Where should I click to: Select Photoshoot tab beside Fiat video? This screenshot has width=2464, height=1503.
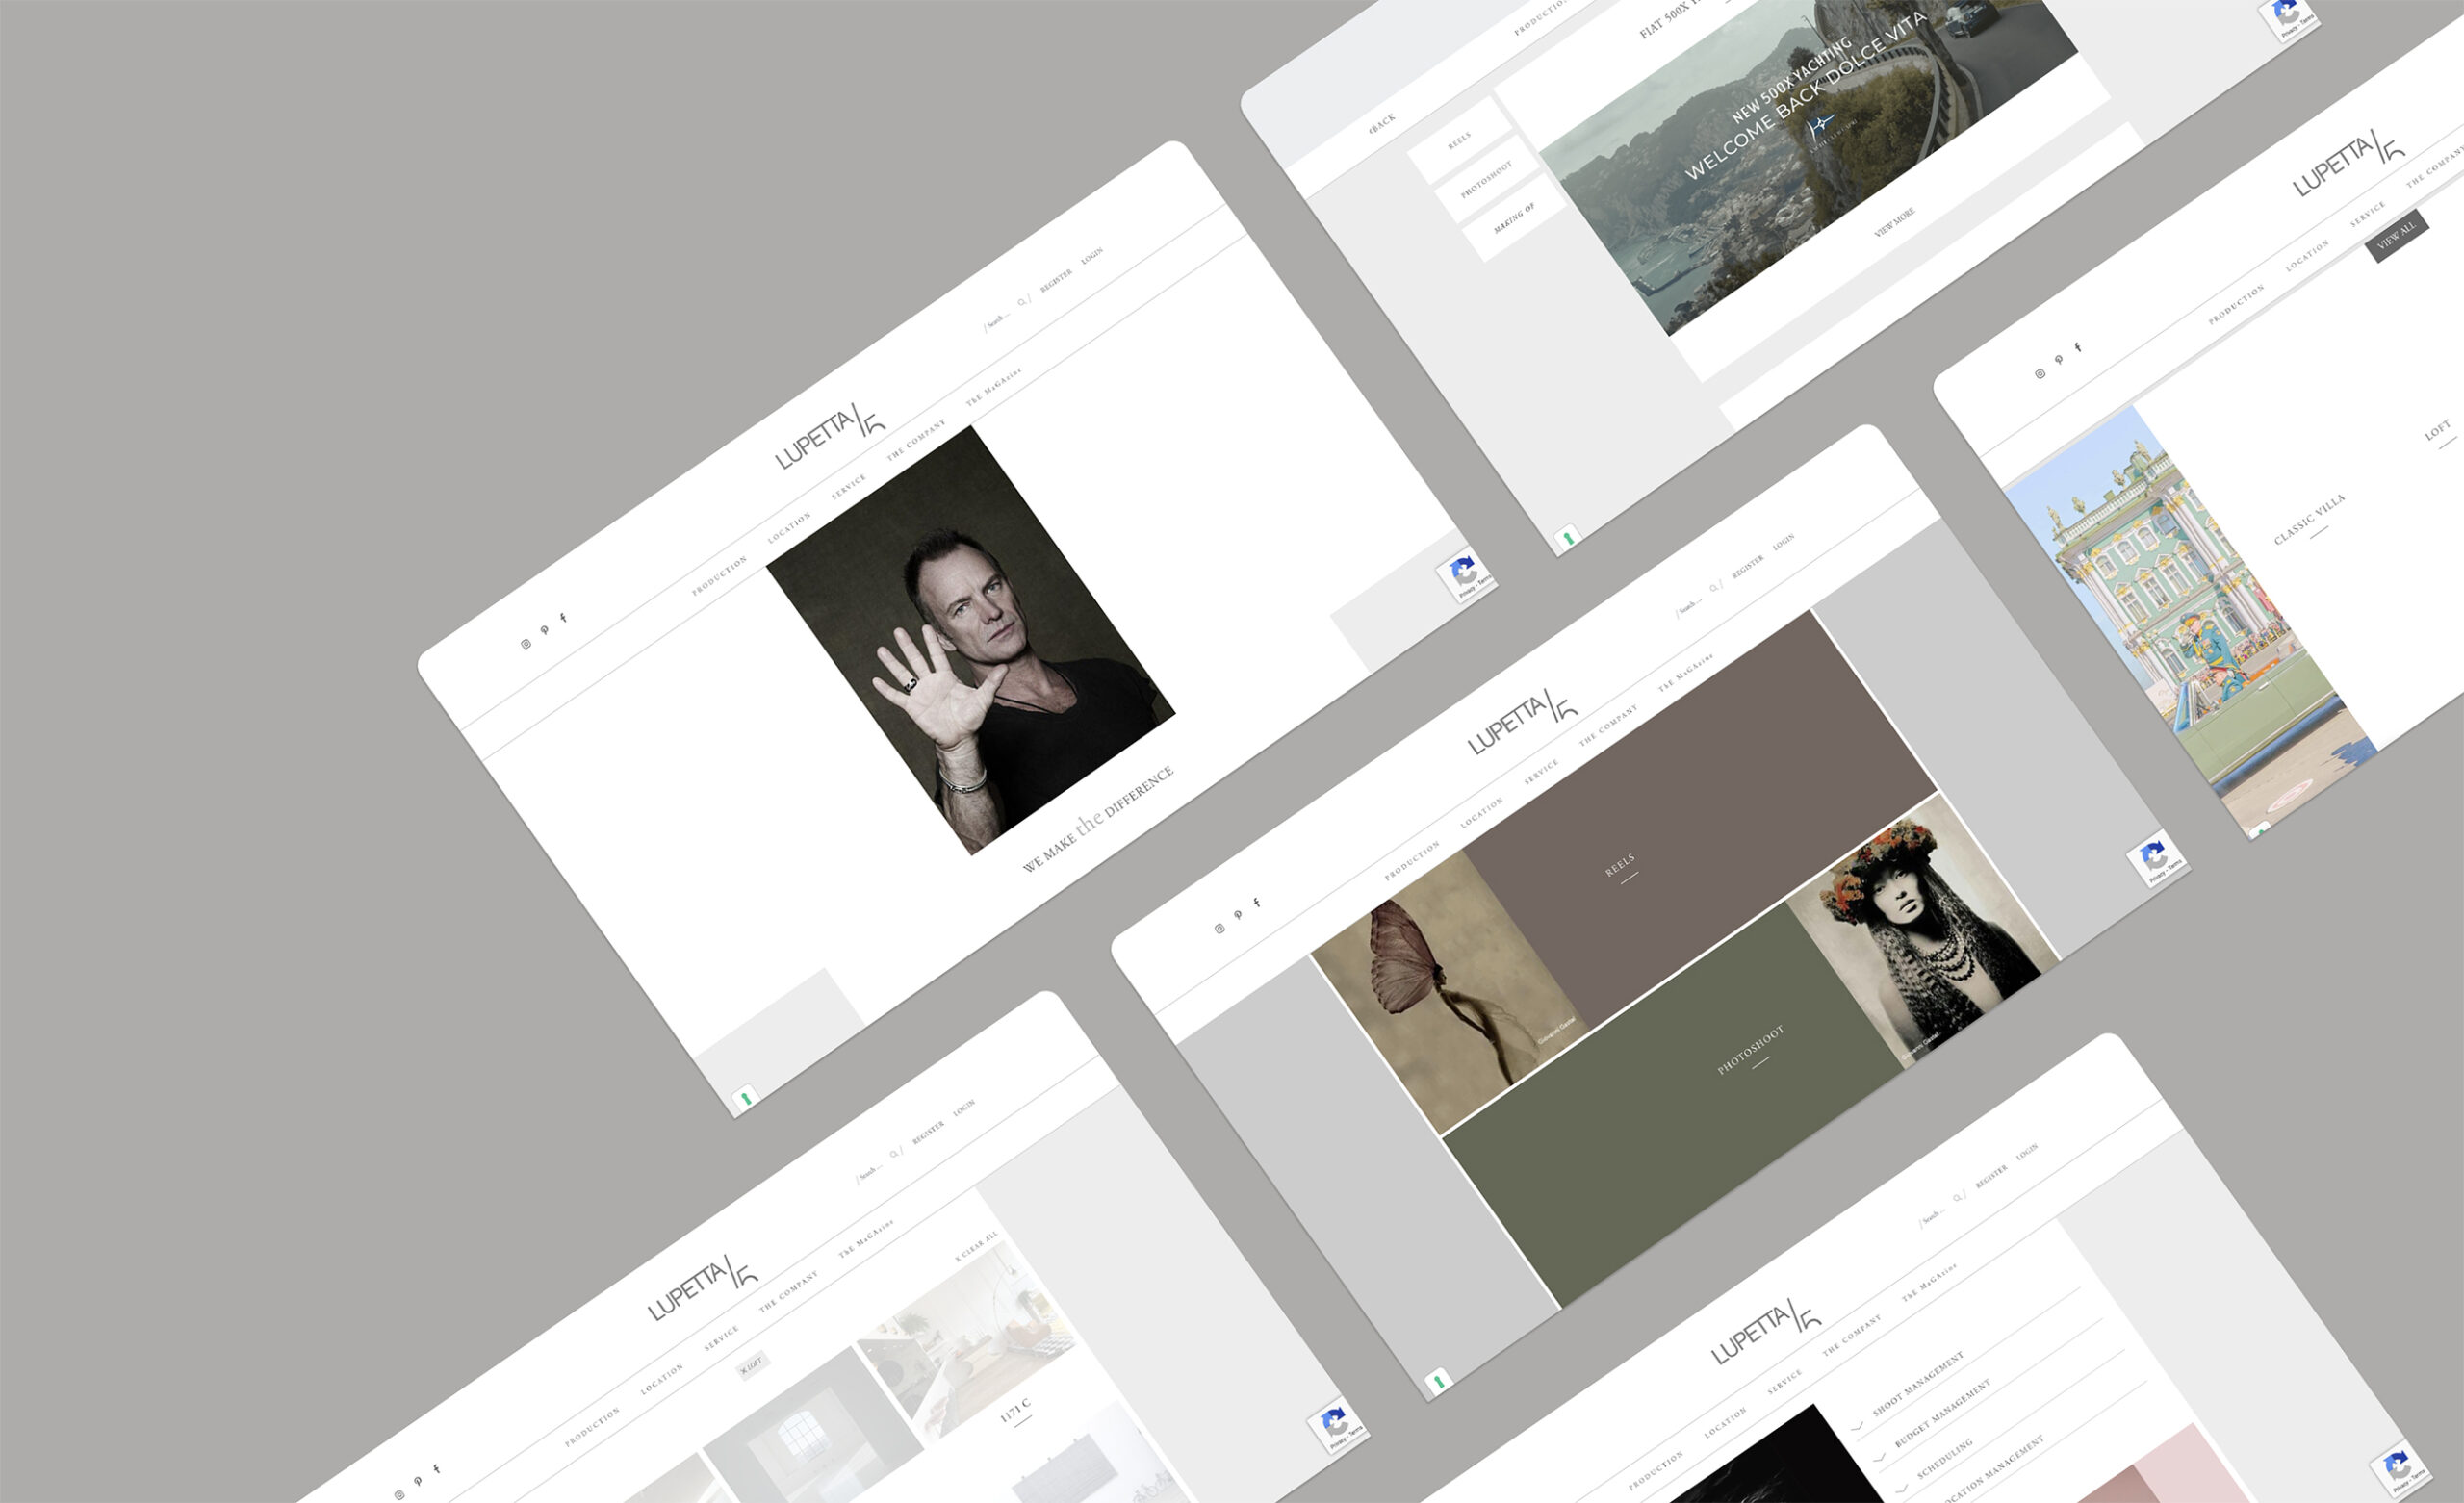click(x=1486, y=180)
